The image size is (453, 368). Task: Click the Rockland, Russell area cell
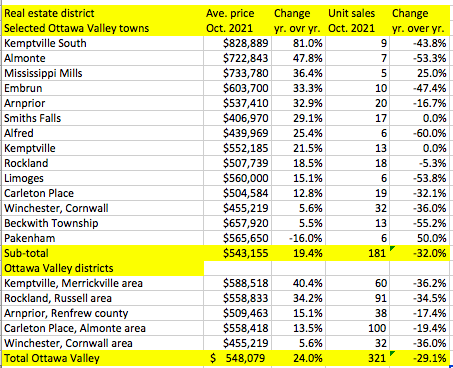click(103, 298)
